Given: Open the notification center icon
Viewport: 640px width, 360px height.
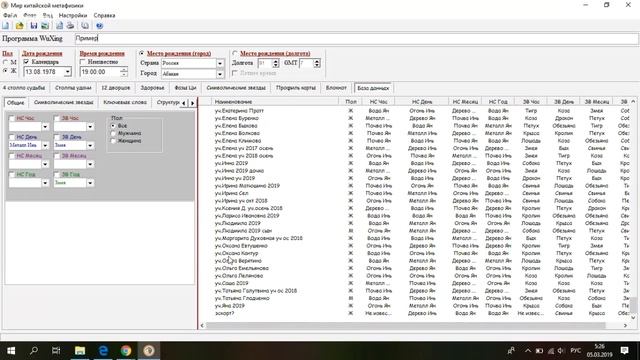Looking at the screenshot, I should point(624,351).
